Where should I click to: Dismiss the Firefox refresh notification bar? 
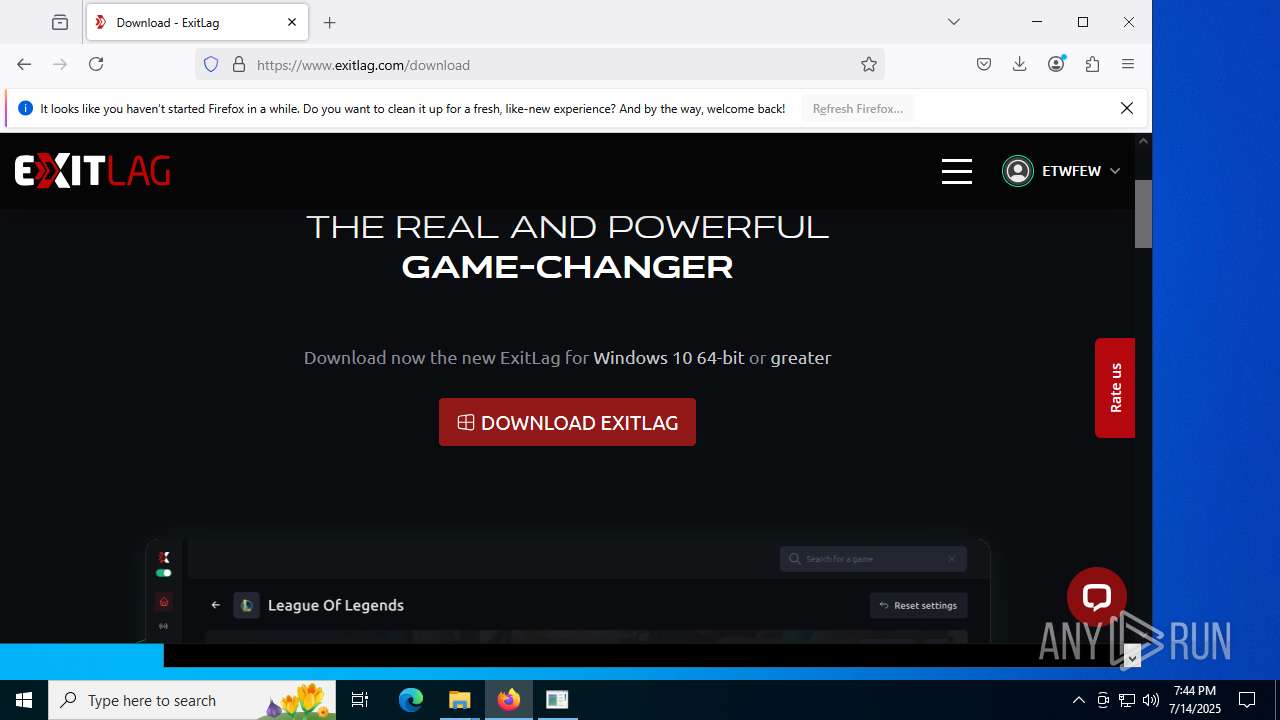[1127, 108]
